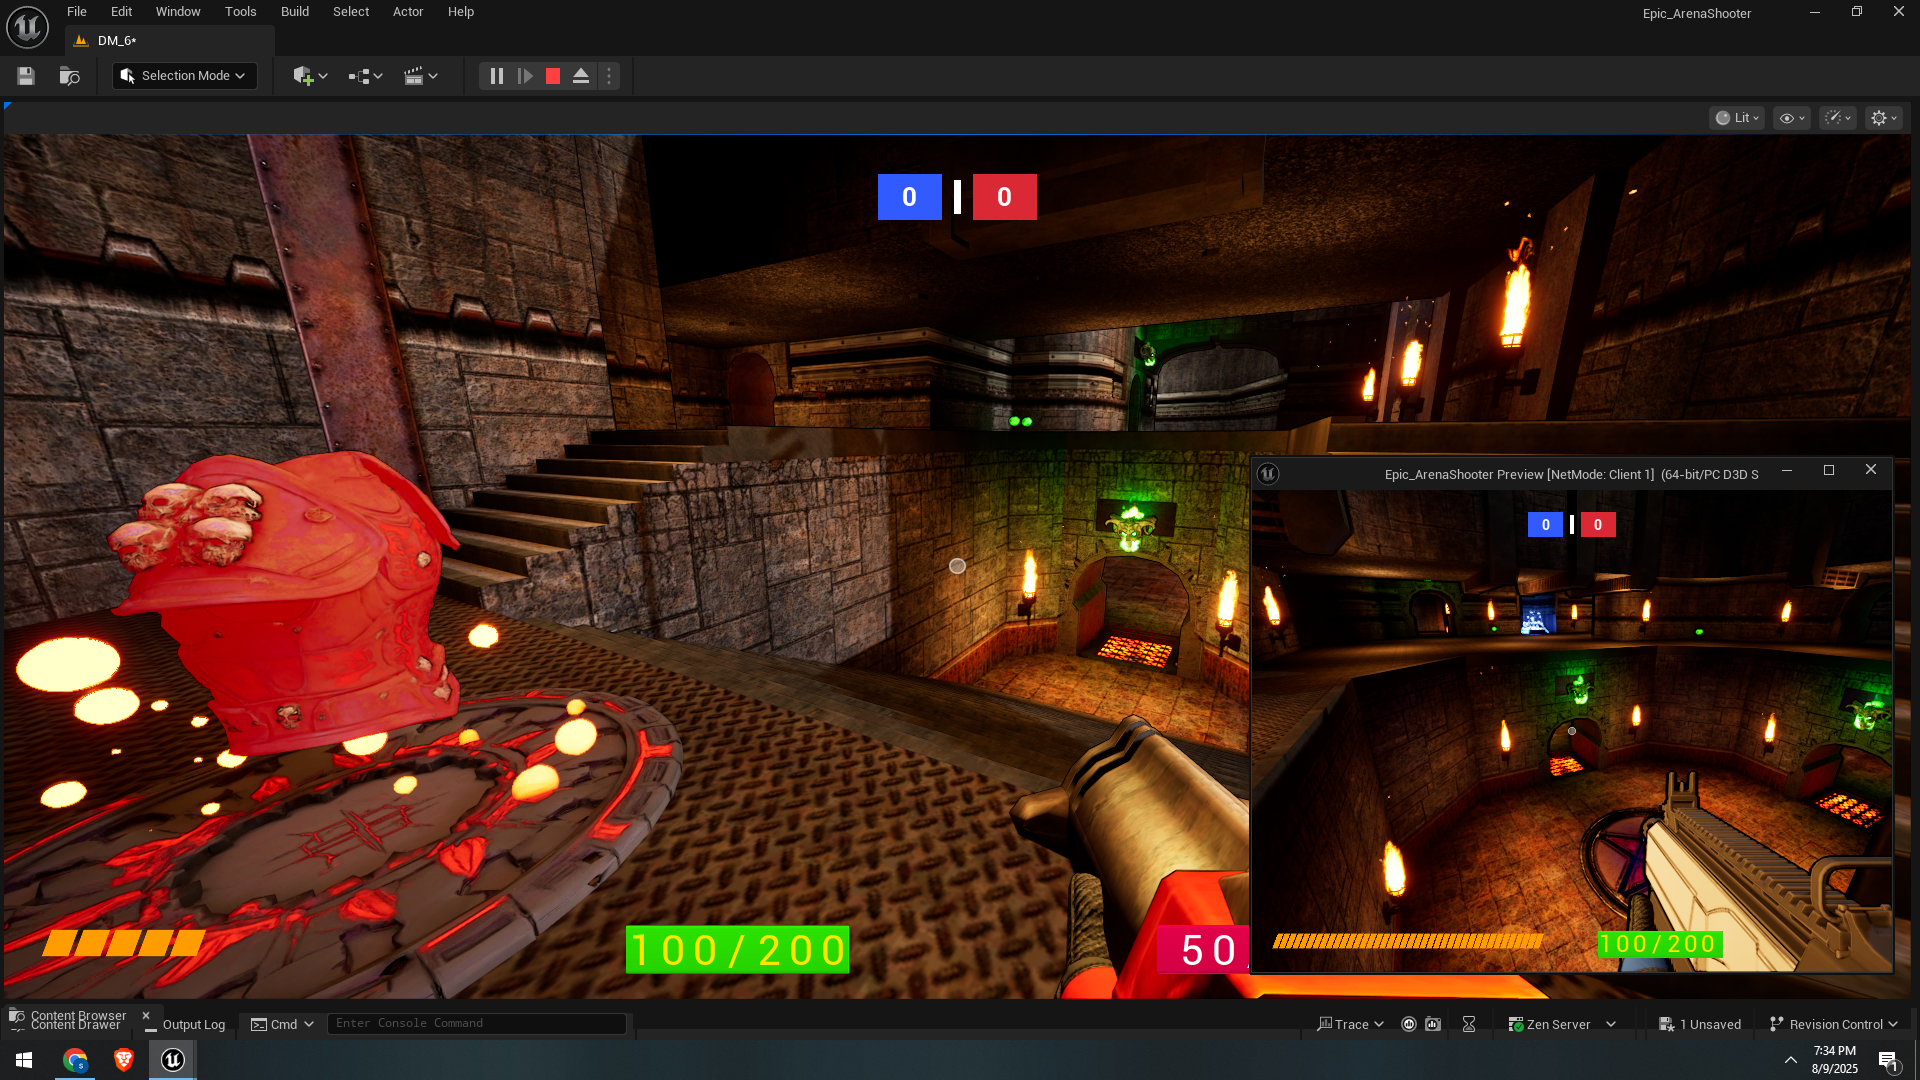This screenshot has width=1920, height=1080.
Task: Show hidden system tray icons
Action: click(x=1790, y=1060)
